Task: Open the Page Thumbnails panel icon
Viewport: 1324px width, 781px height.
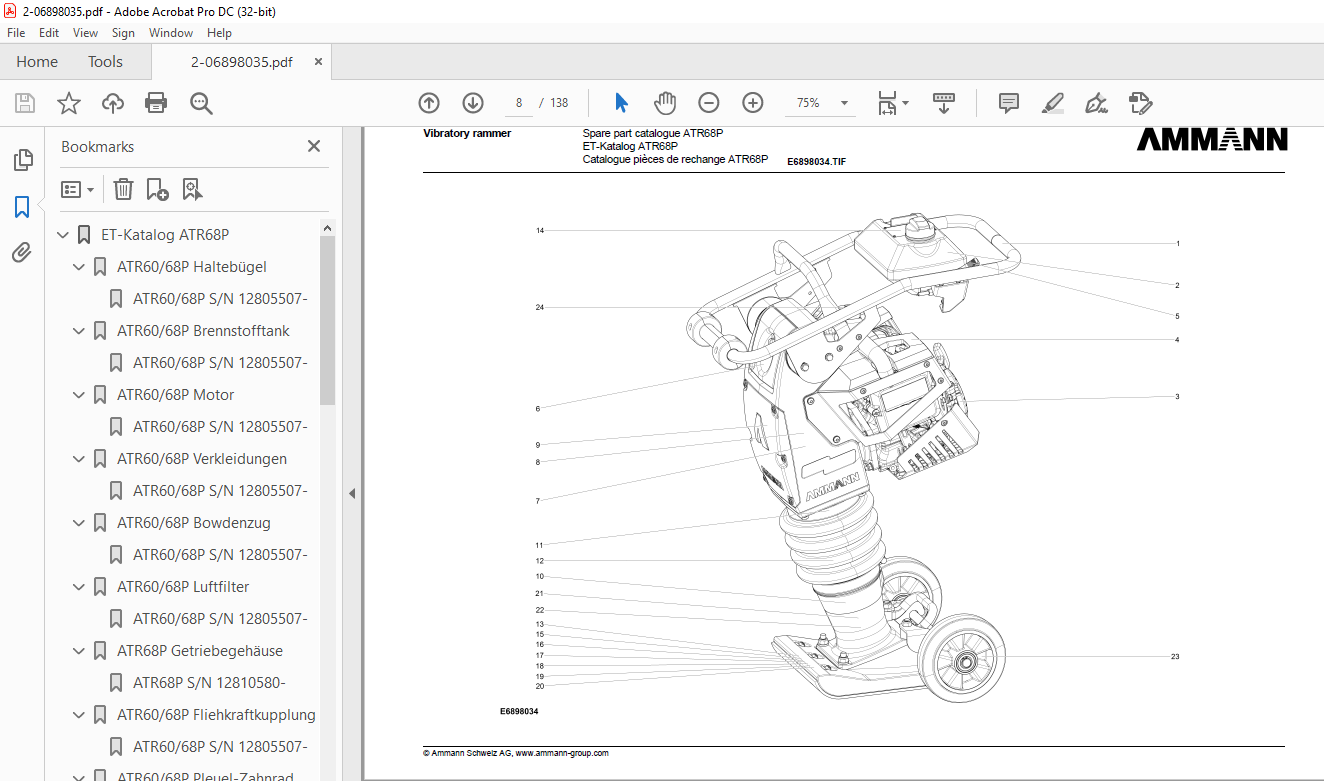Action: (x=22, y=160)
